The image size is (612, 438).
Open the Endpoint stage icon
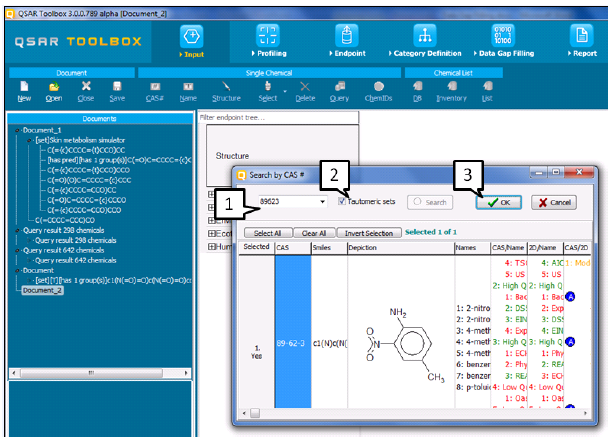click(347, 36)
